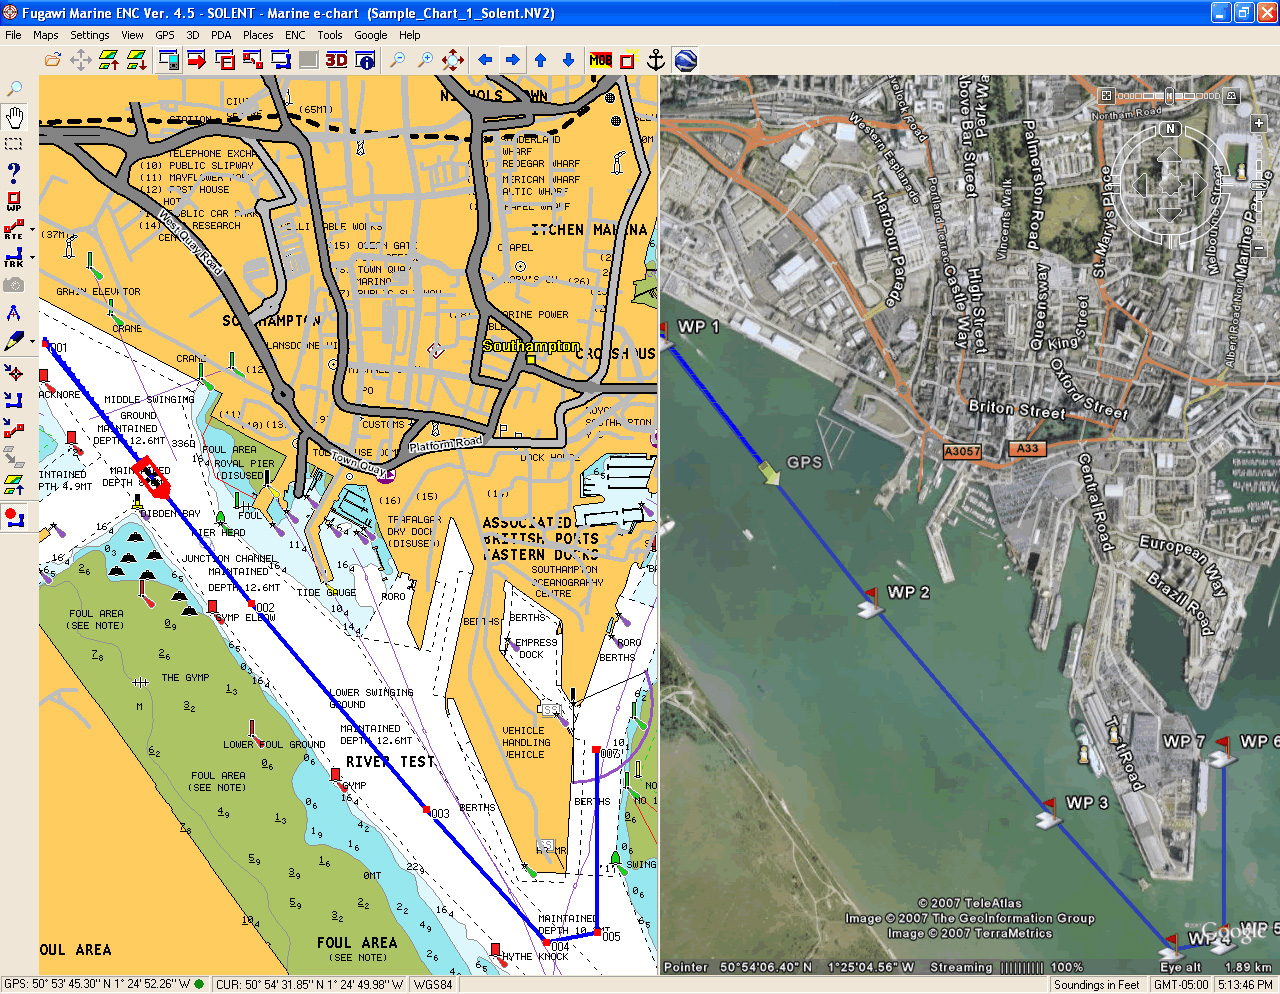Select the dashed rectangle selection tool
This screenshot has width=1280, height=994.
point(14,145)
